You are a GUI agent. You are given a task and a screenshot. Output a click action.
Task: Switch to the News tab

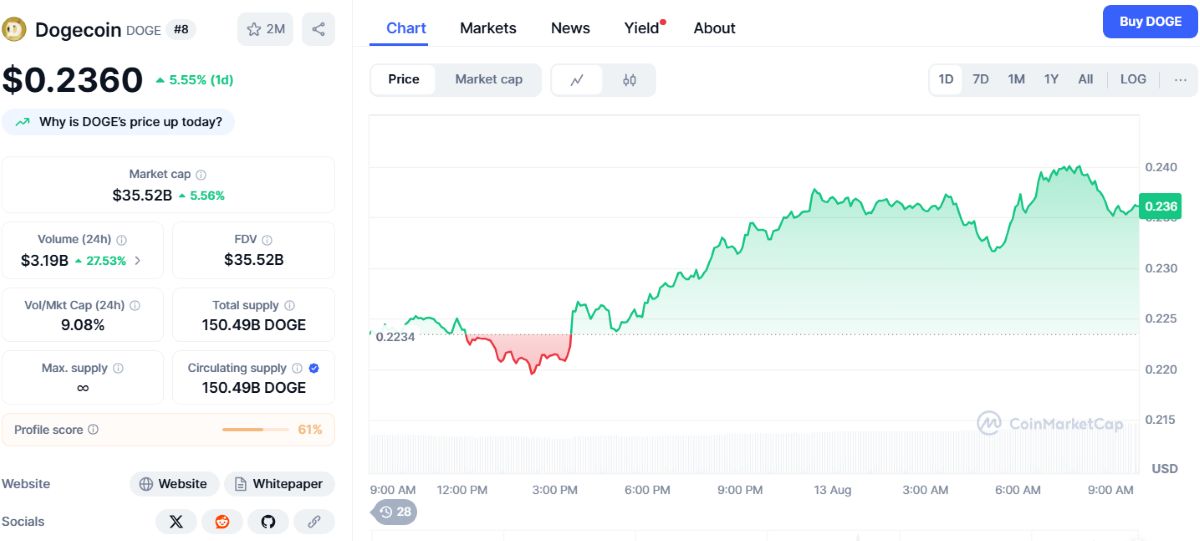pos(570,28)
